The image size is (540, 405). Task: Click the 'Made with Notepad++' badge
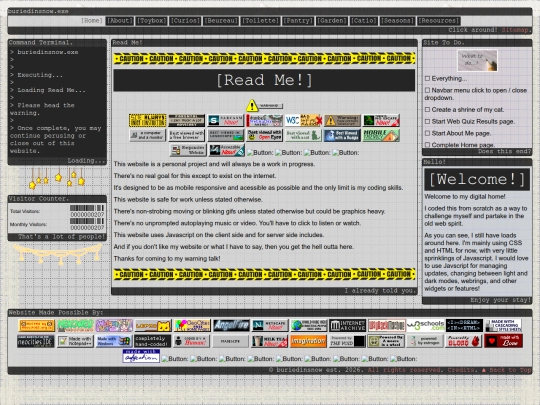[x=75, y=341]
